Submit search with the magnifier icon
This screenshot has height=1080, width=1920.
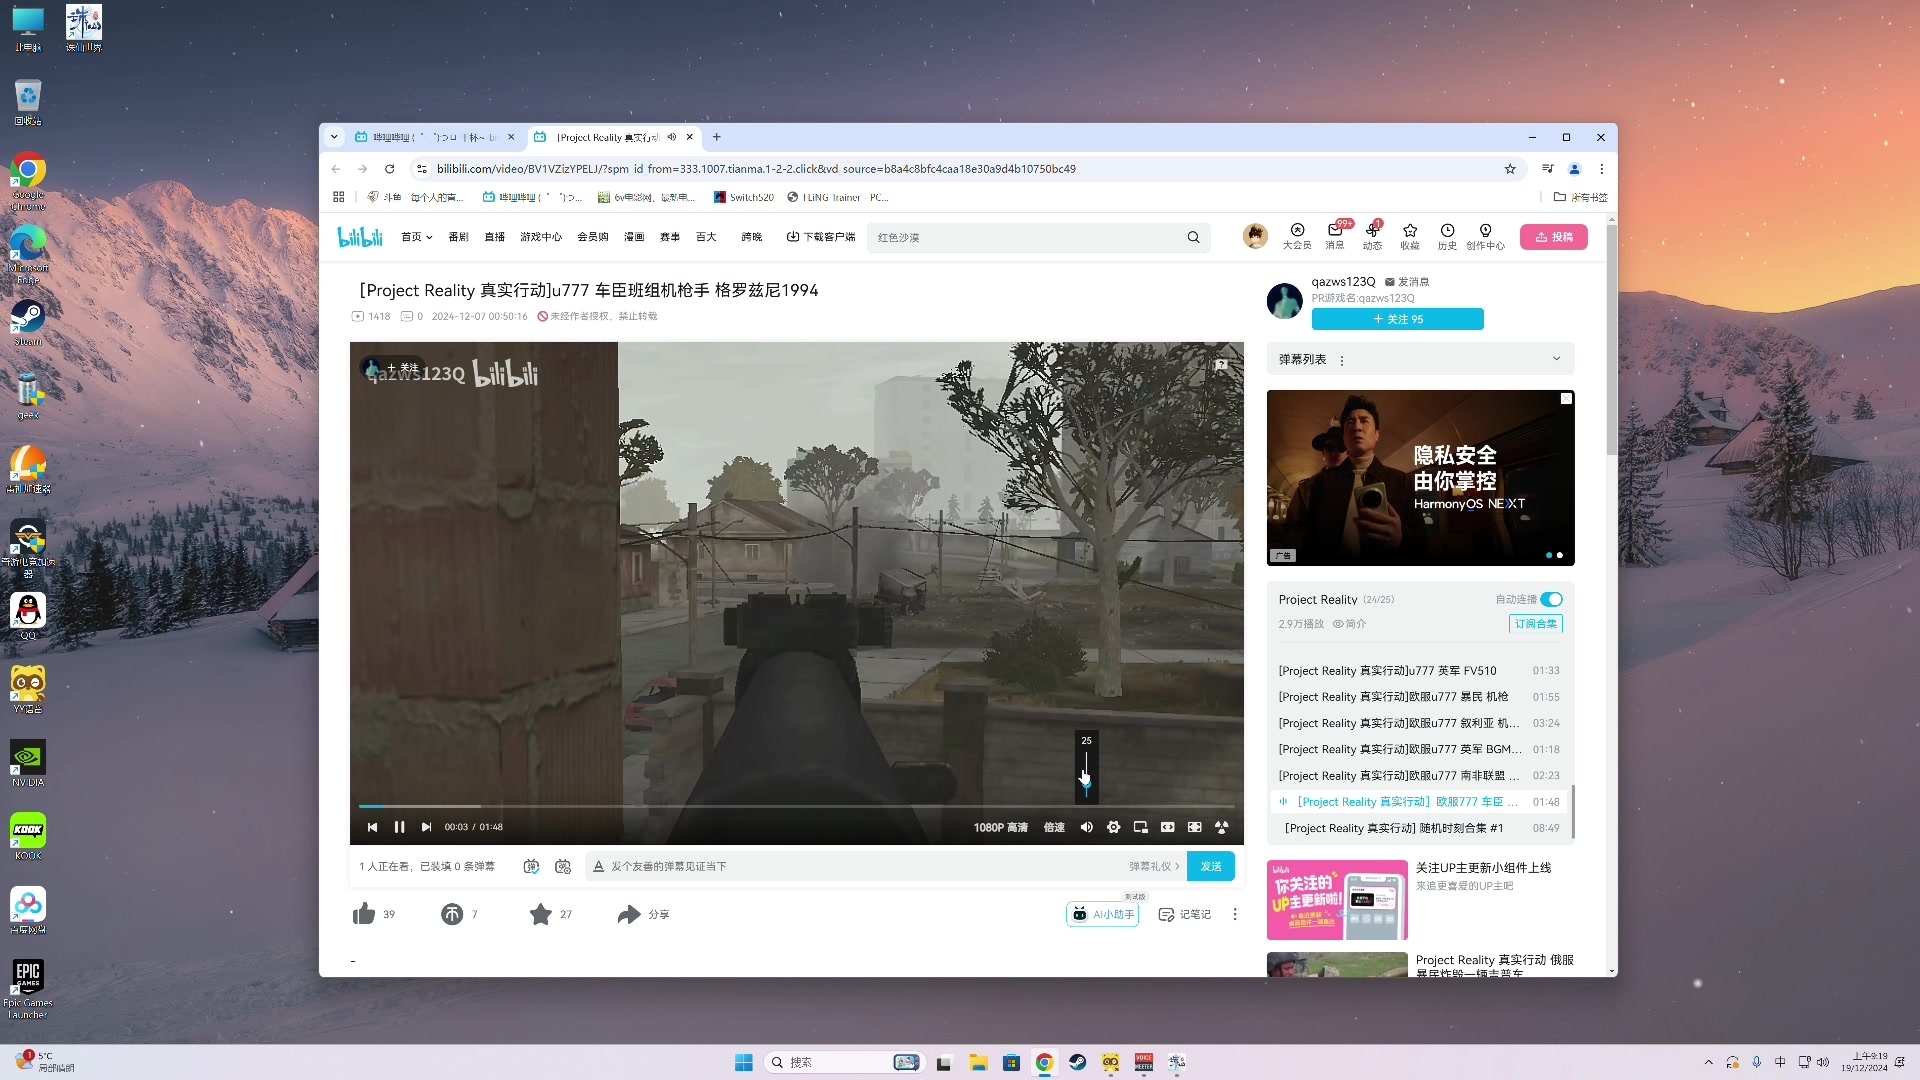1193,237
